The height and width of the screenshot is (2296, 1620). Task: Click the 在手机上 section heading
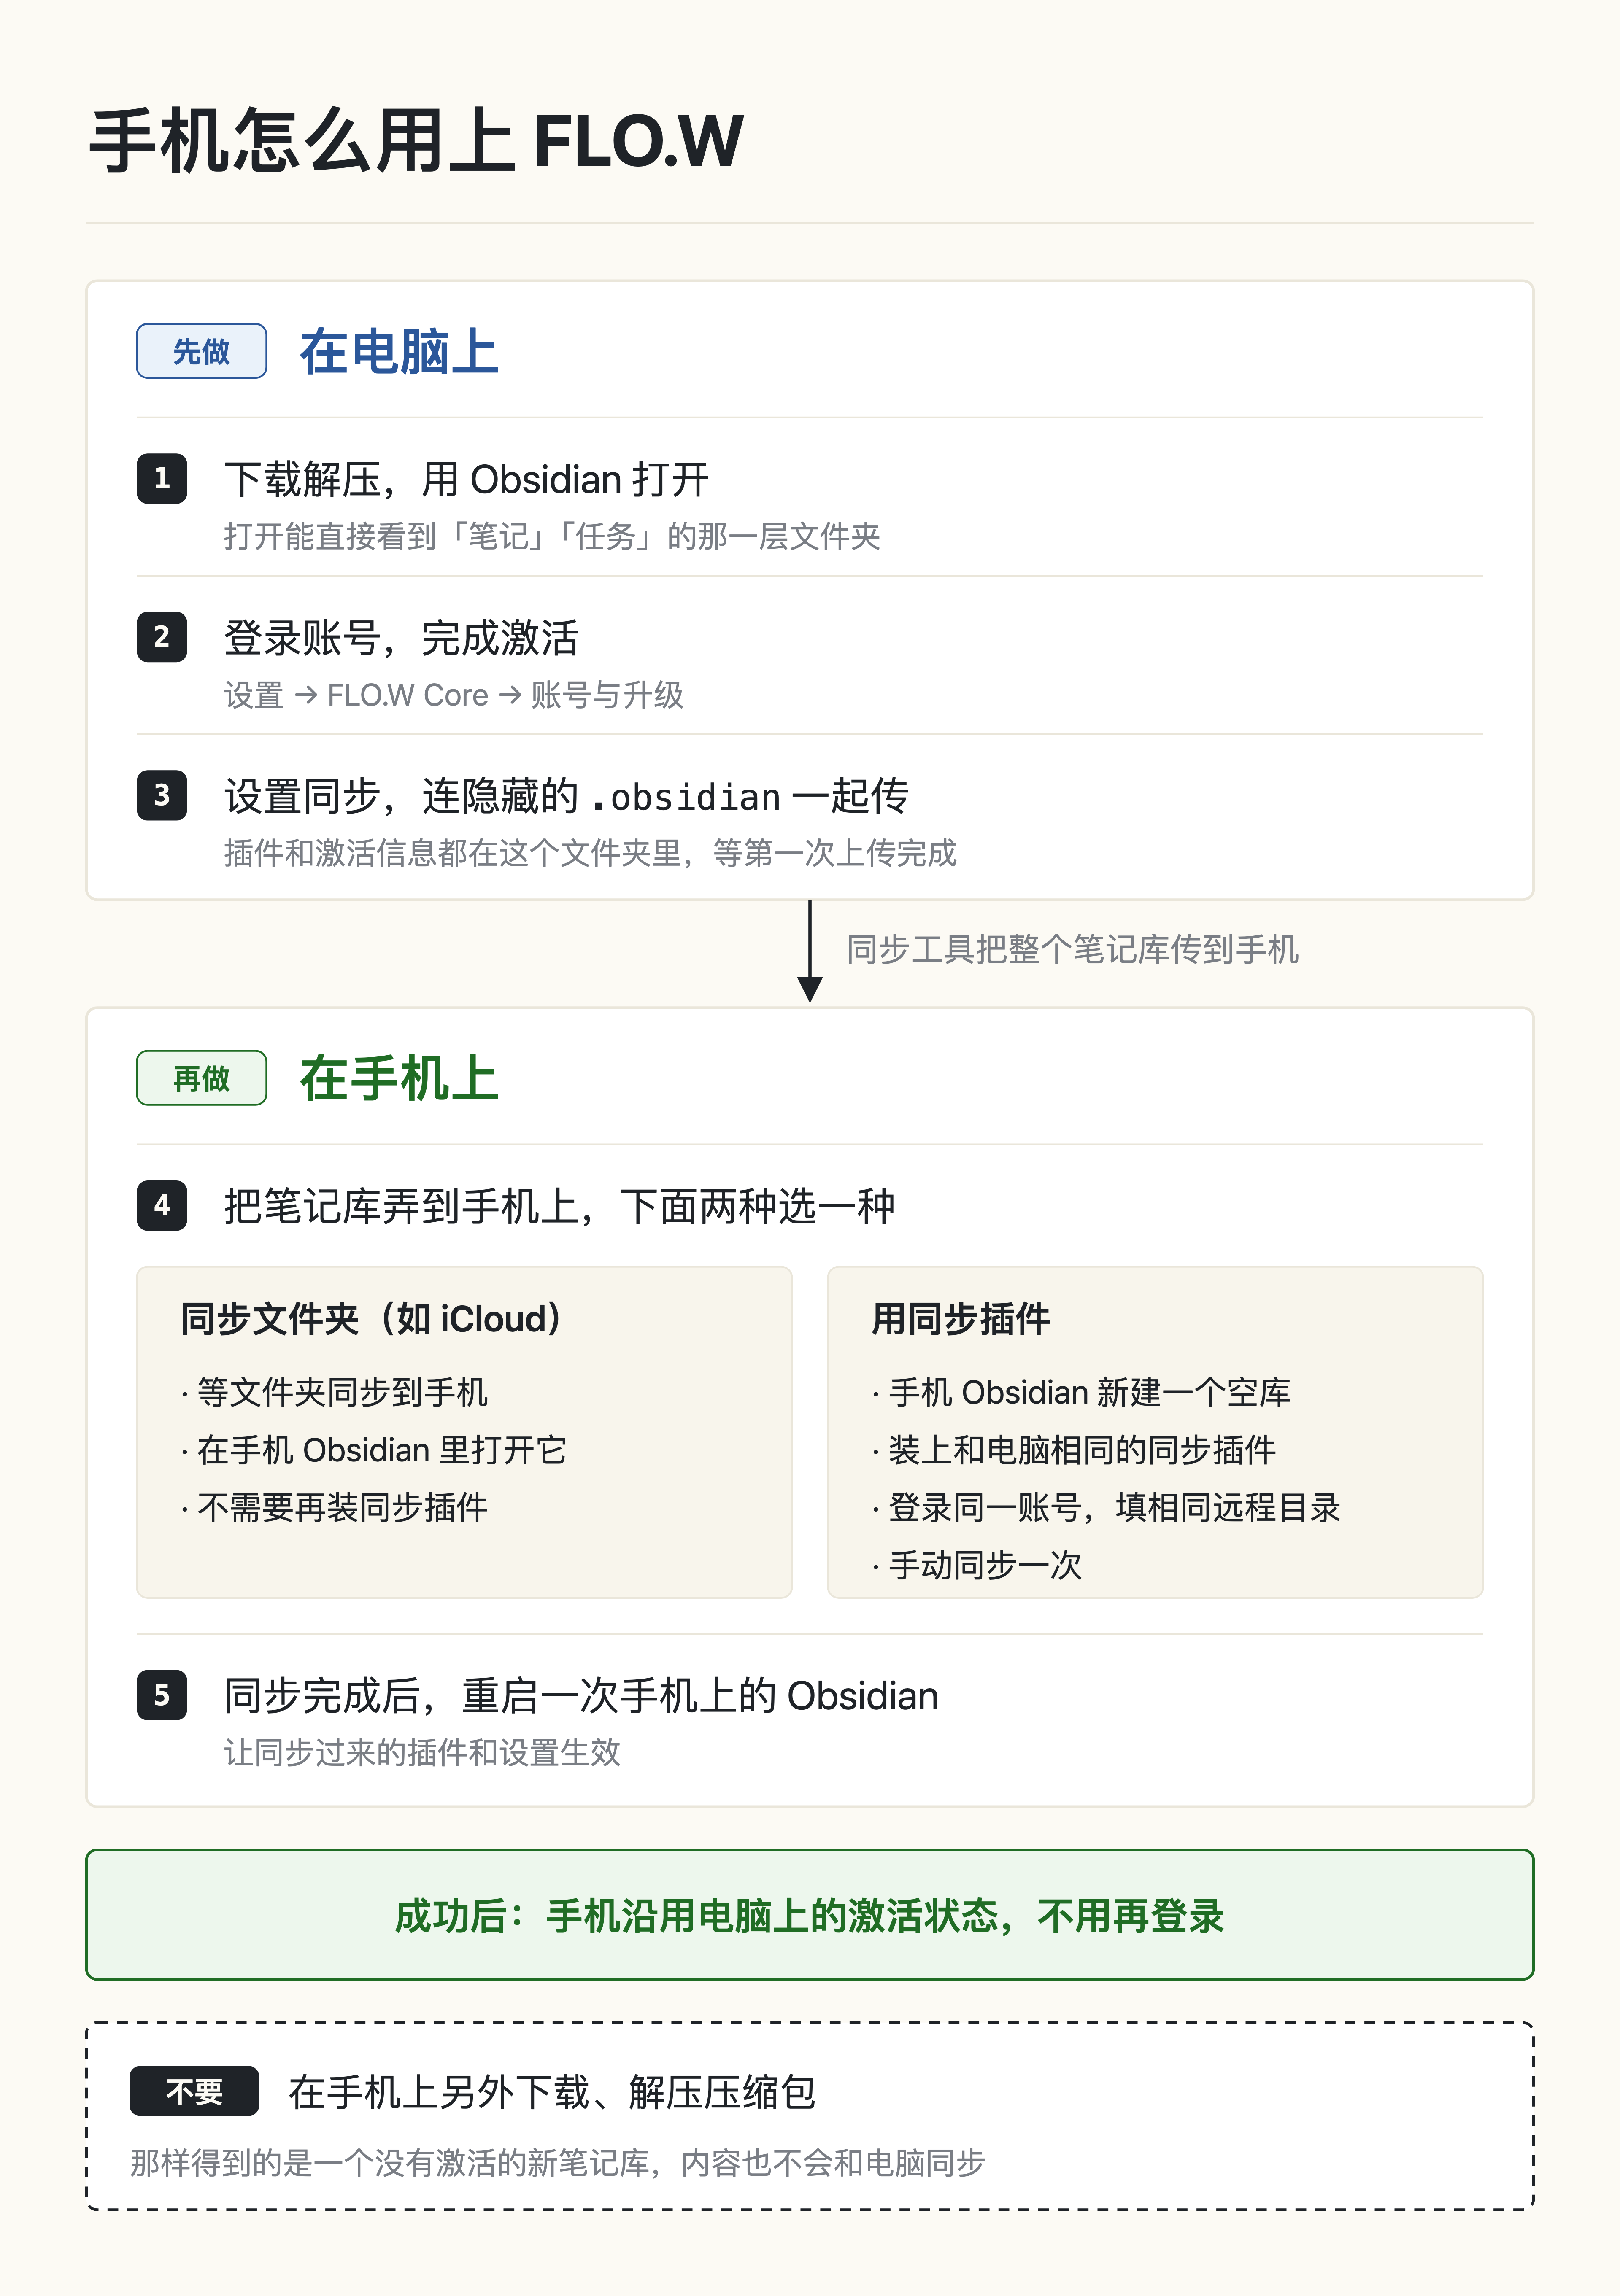399,1079
